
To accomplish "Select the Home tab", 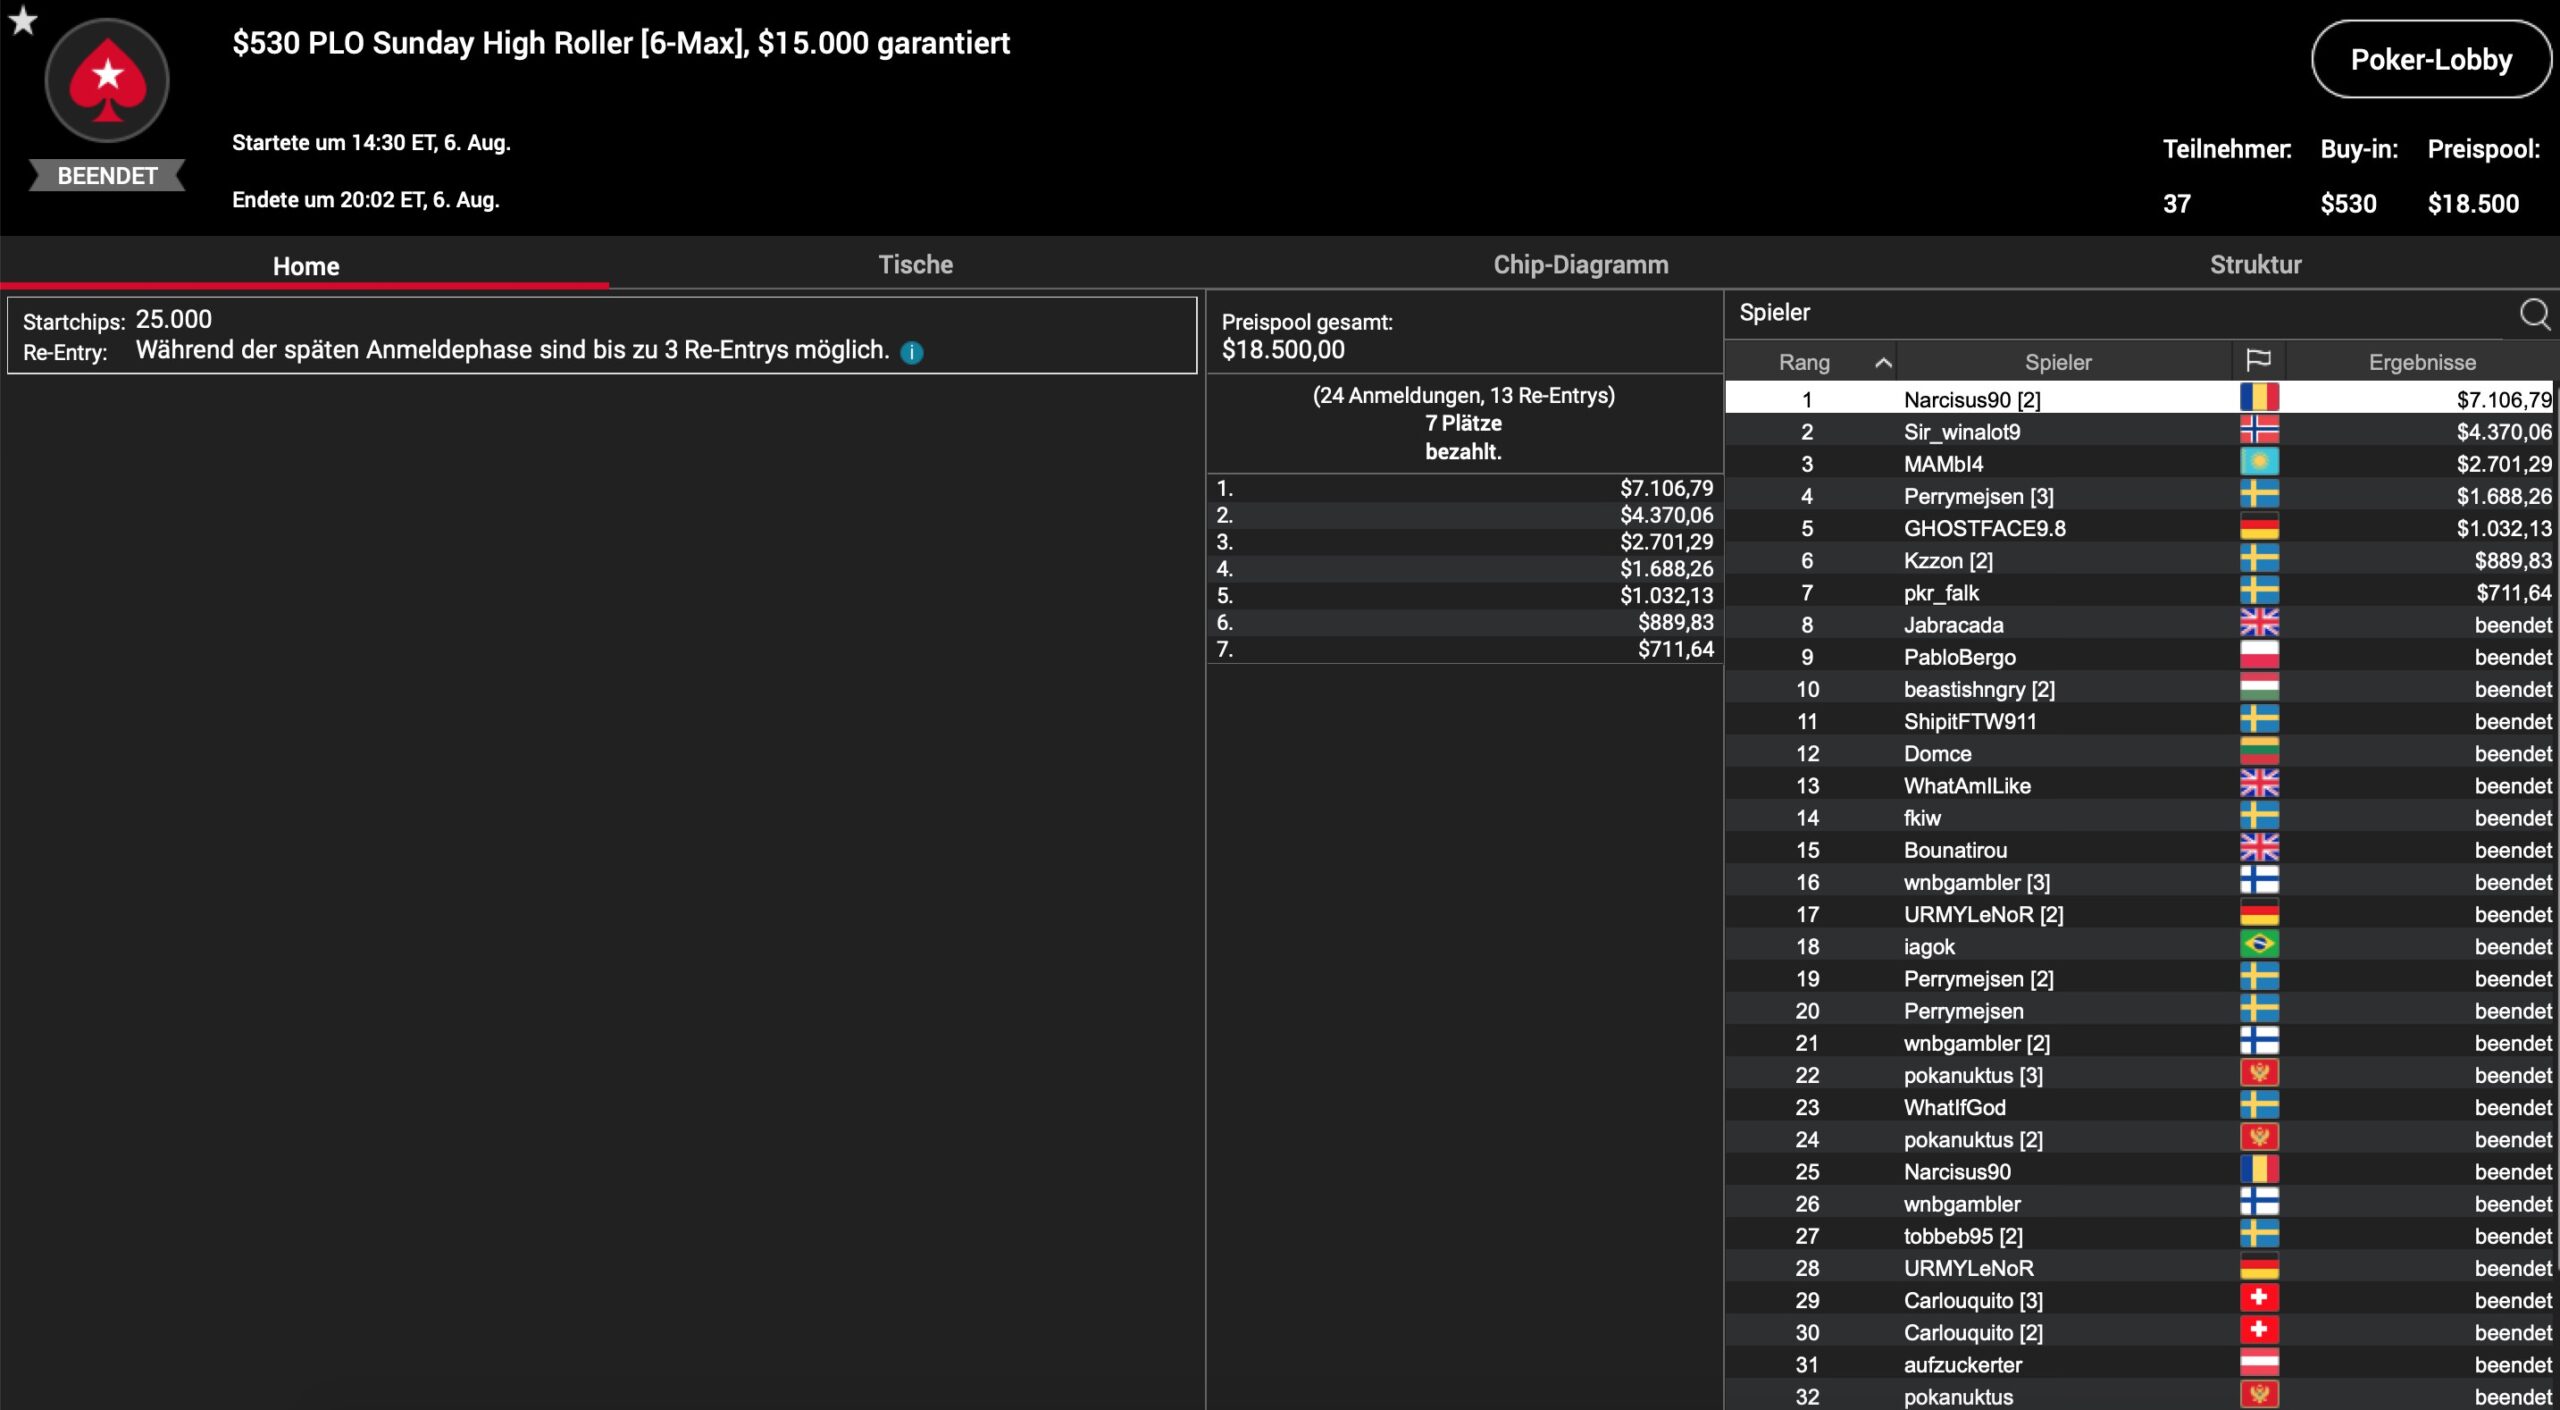I will (306, 266).
